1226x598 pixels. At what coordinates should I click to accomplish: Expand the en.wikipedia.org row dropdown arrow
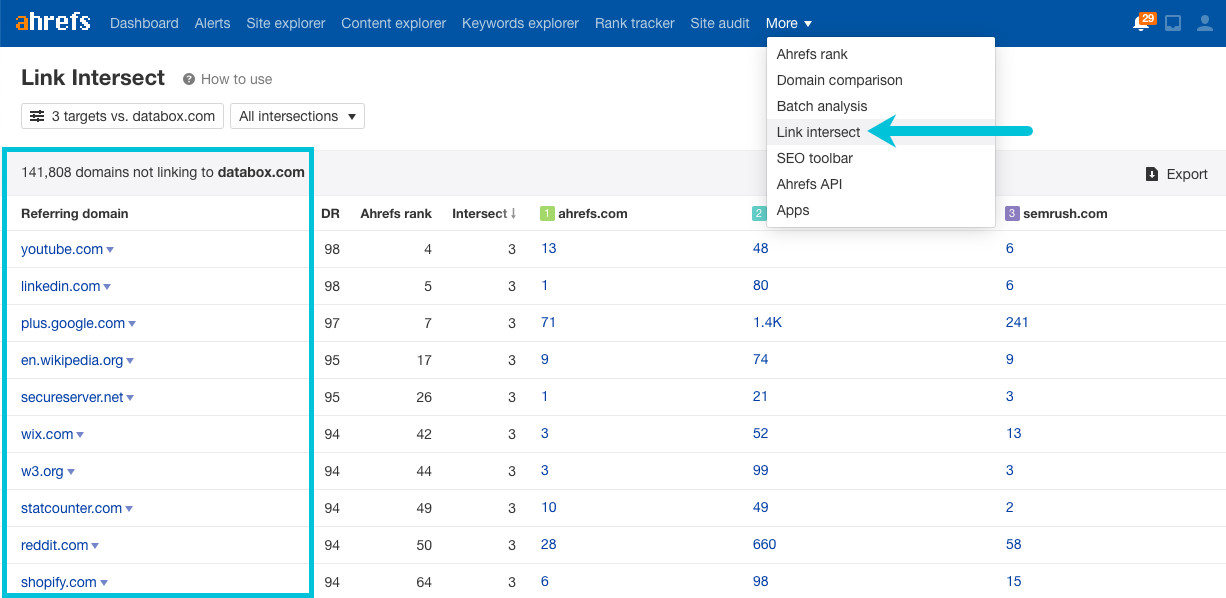tap(130, 361)
